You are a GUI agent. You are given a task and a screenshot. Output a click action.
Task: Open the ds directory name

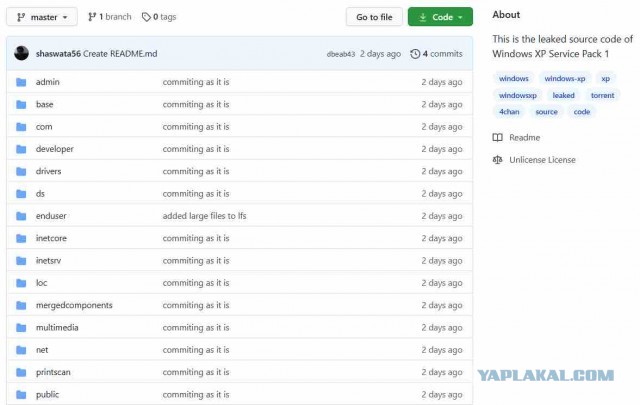[40, 194]
